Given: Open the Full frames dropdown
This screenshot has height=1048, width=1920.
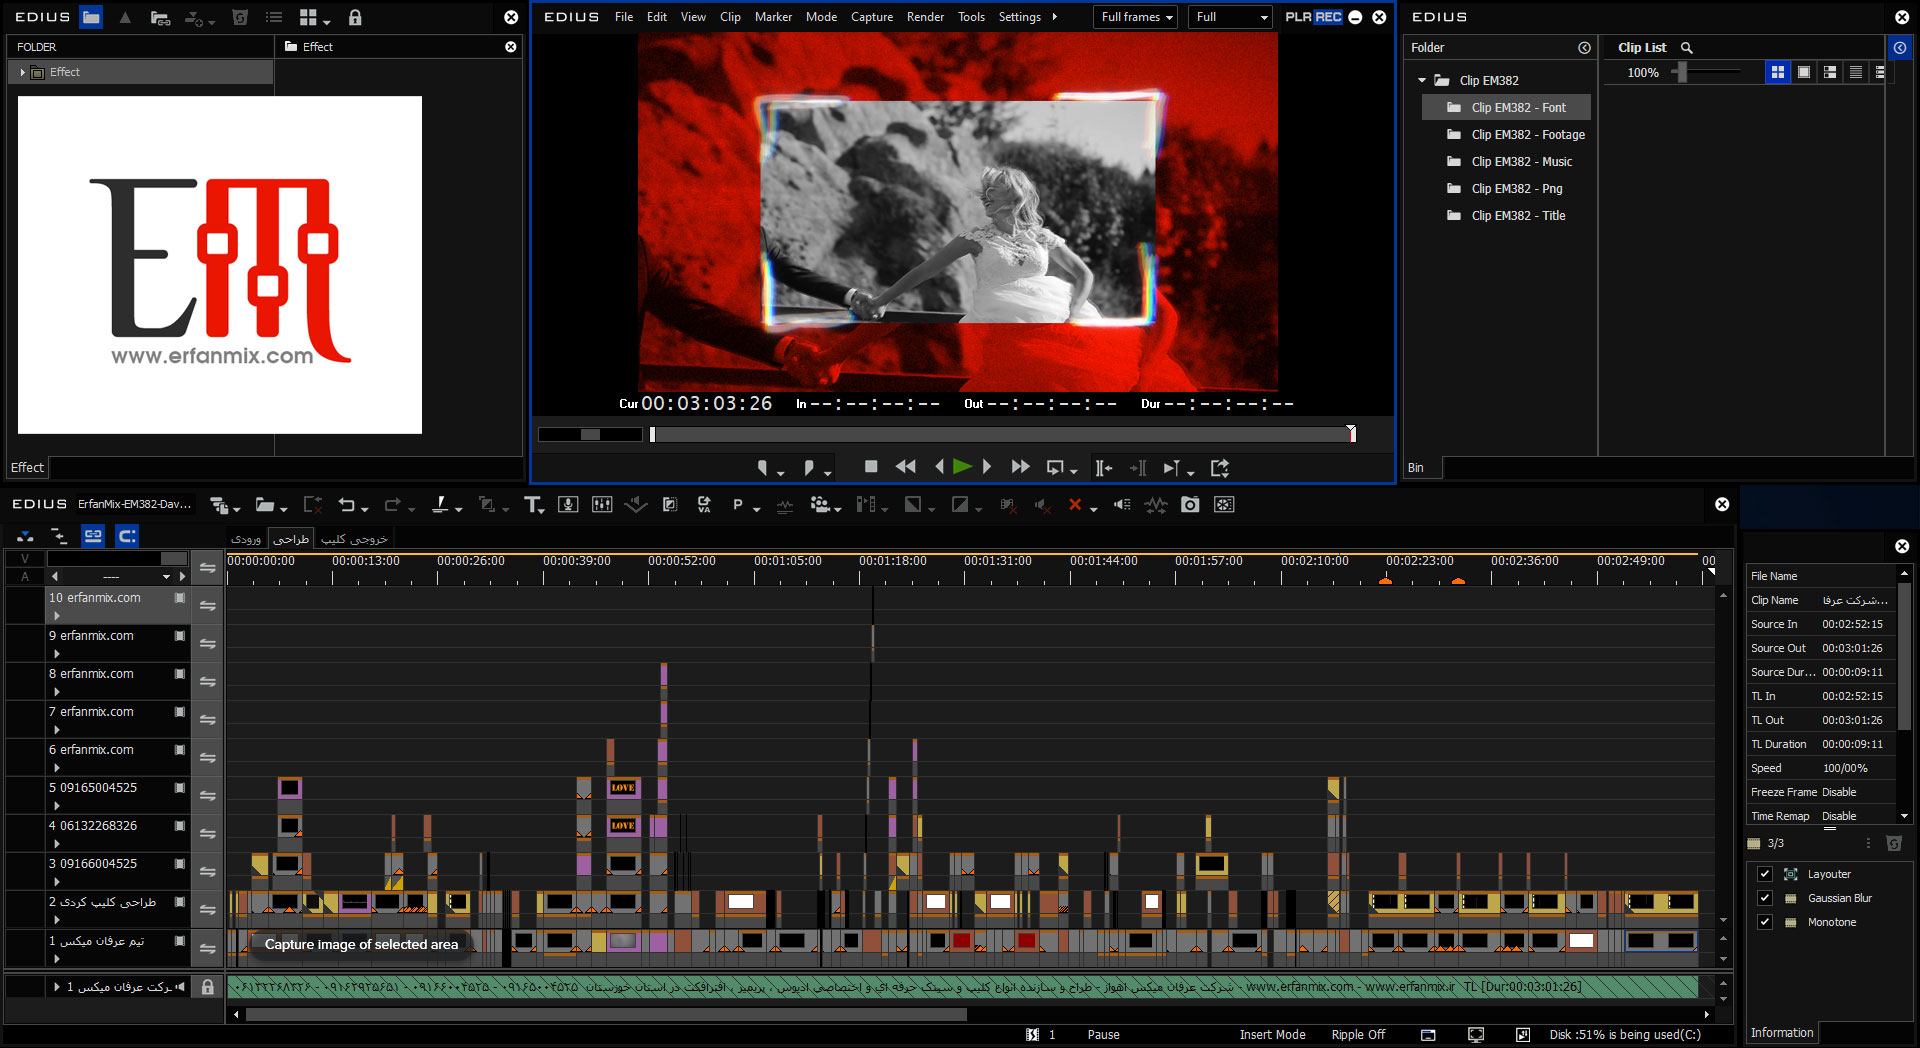Looking at the screenshot, I should point(1137,17).
